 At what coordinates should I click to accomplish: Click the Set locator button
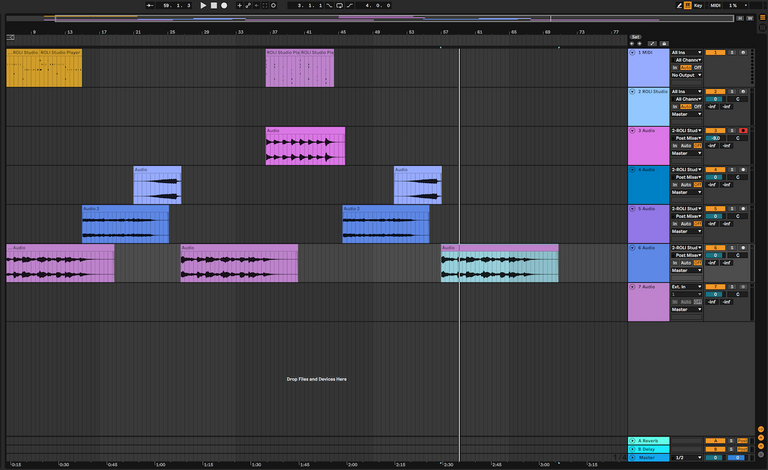(x=636, y=37)
